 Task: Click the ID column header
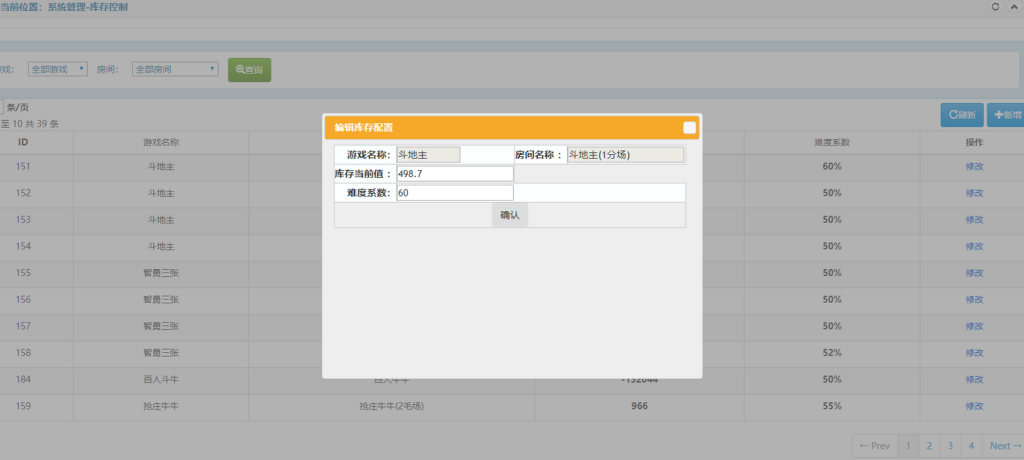pos(22,142)
